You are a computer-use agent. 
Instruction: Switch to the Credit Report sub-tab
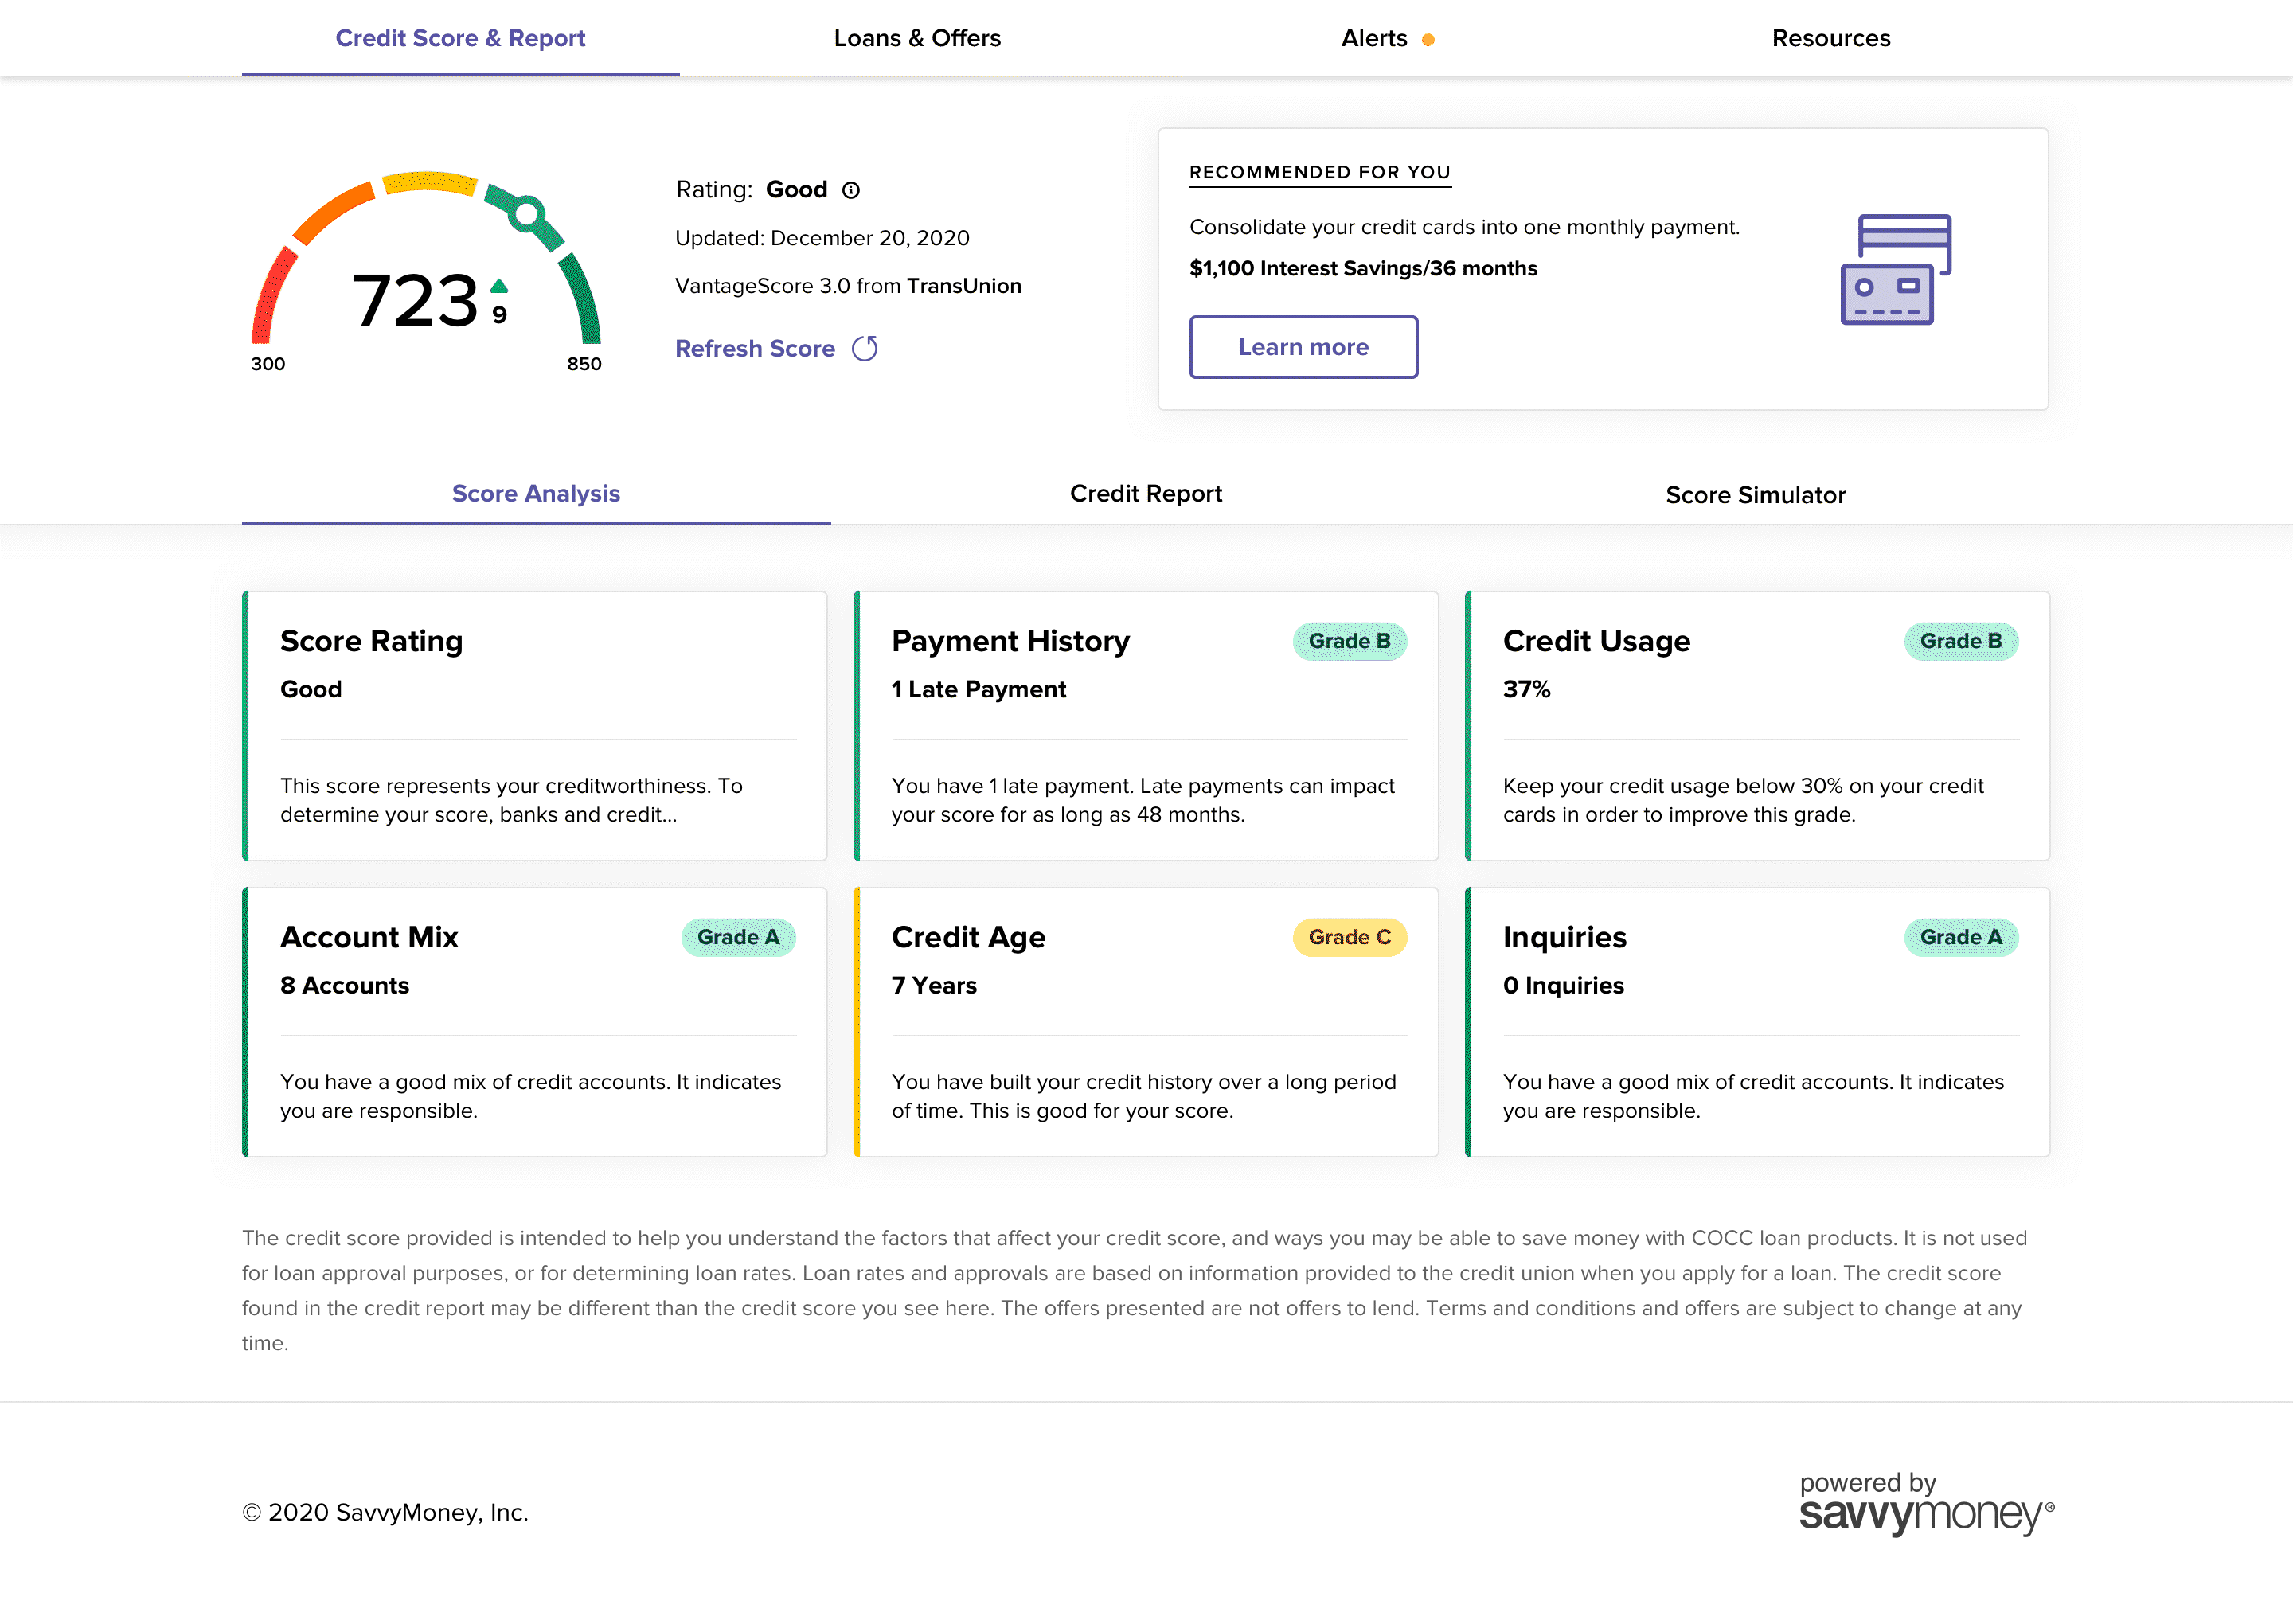click(1145, 493)
